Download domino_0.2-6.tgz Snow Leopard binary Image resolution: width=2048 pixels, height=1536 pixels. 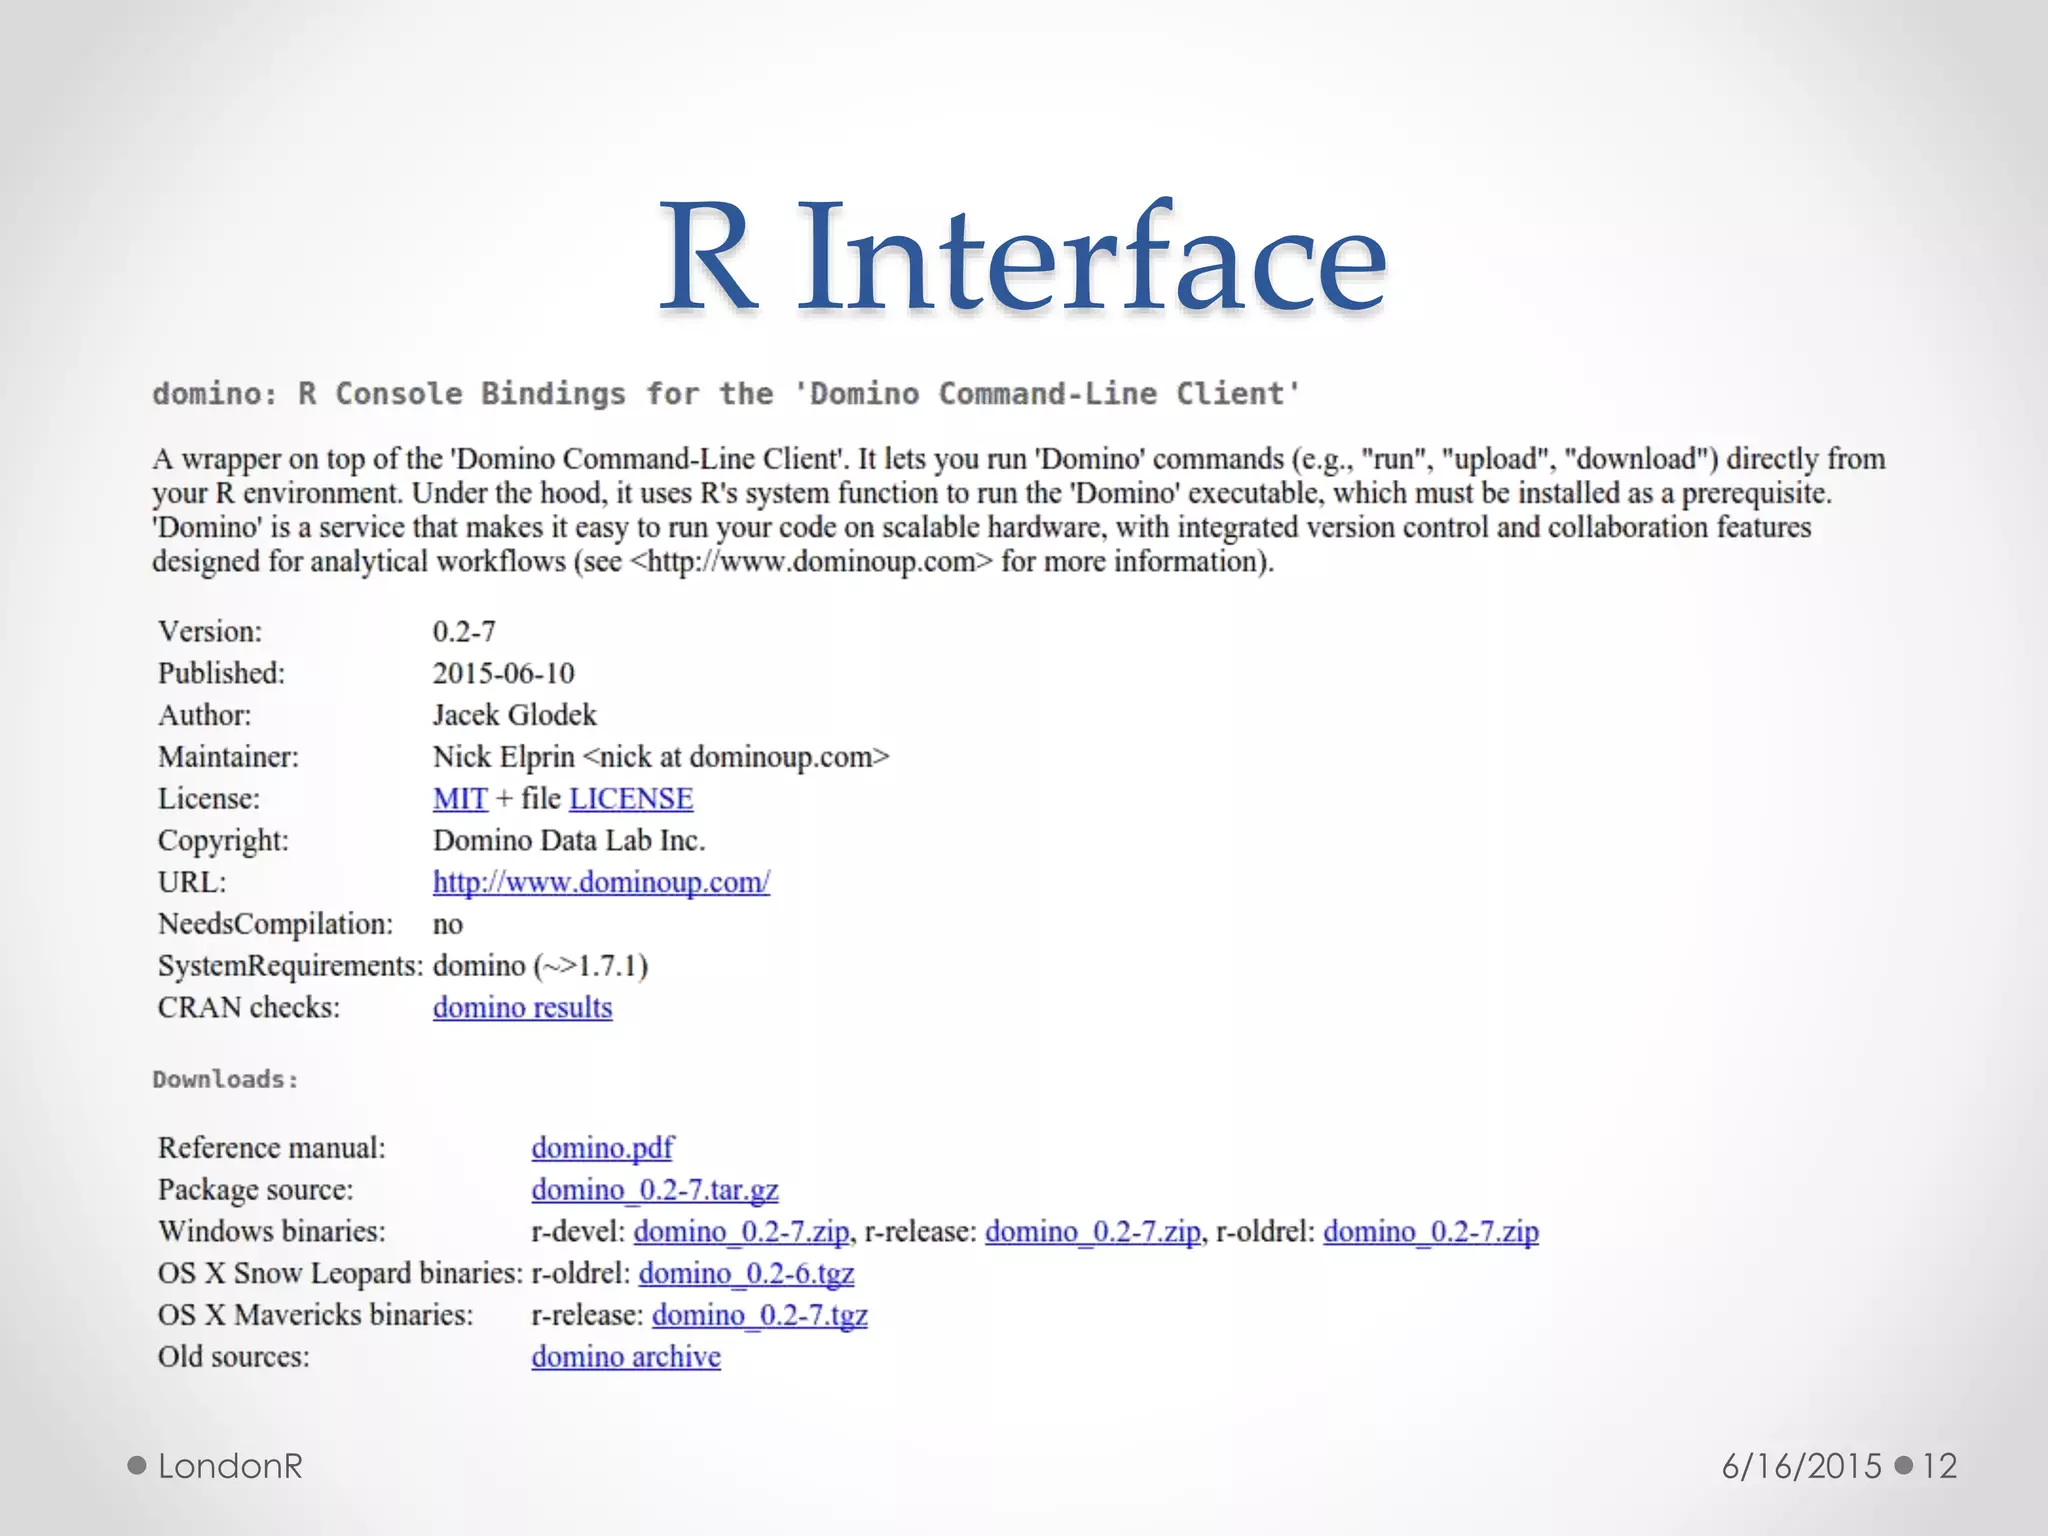pos(746,1273)
